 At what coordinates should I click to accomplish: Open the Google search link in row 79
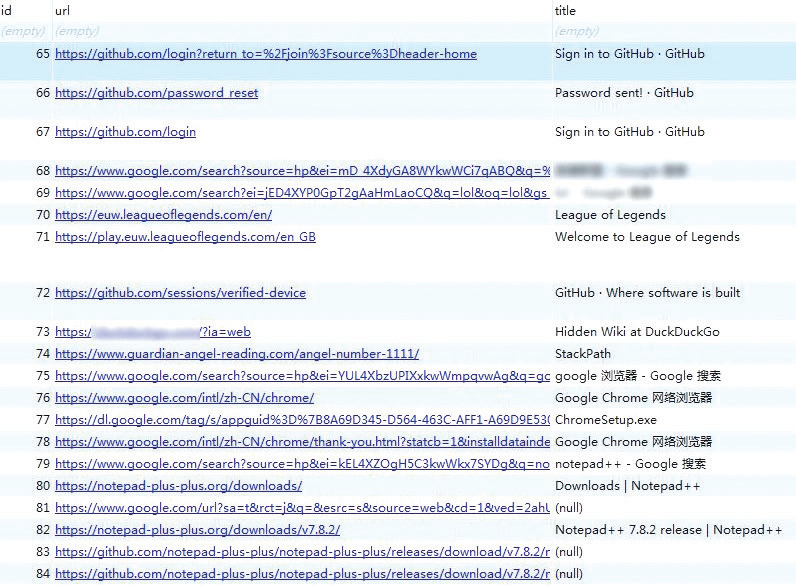(303, 464)
